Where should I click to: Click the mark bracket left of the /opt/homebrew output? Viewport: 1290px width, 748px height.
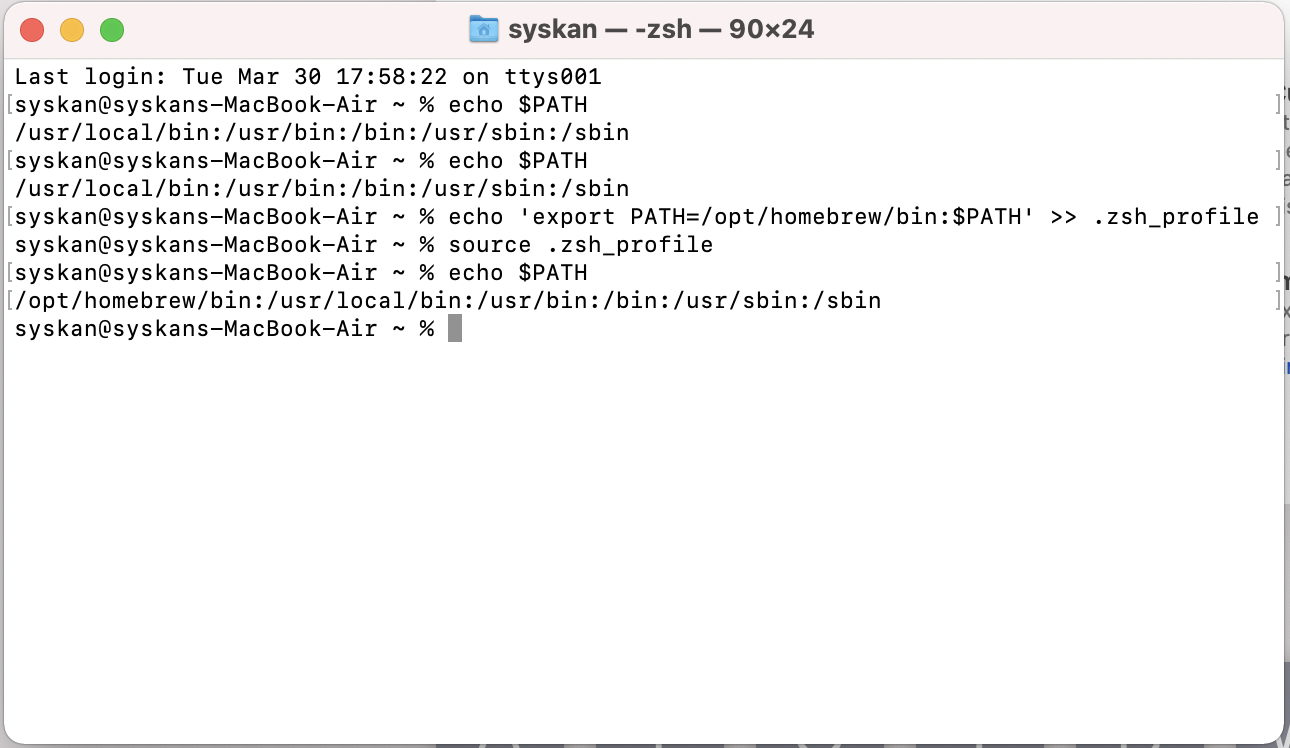pos(8,301)
